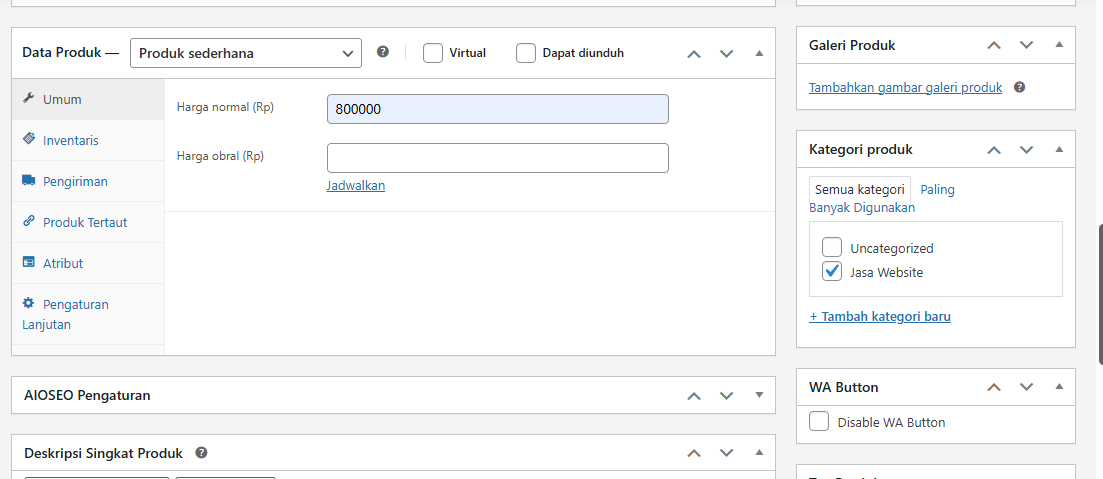Move AIOSEO Pengaturan panel up arrow

coord(694,395)
